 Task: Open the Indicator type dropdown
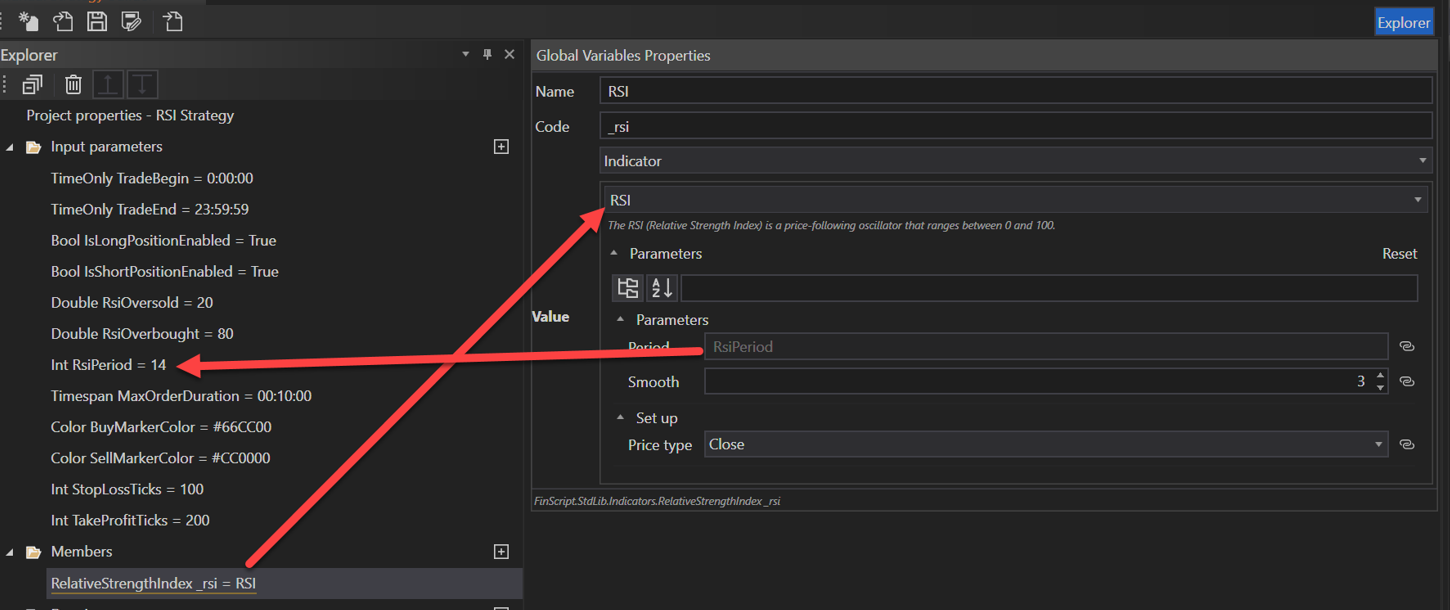1016,161
